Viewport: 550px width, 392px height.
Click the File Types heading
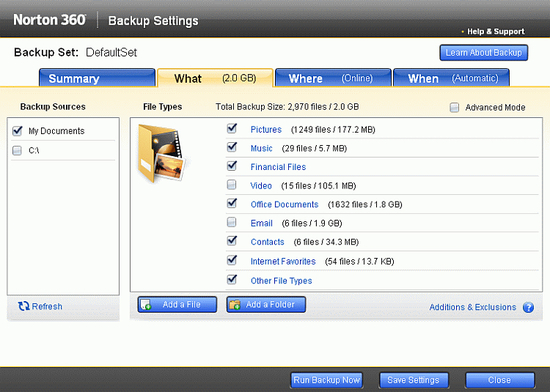[x=162, y=107]
